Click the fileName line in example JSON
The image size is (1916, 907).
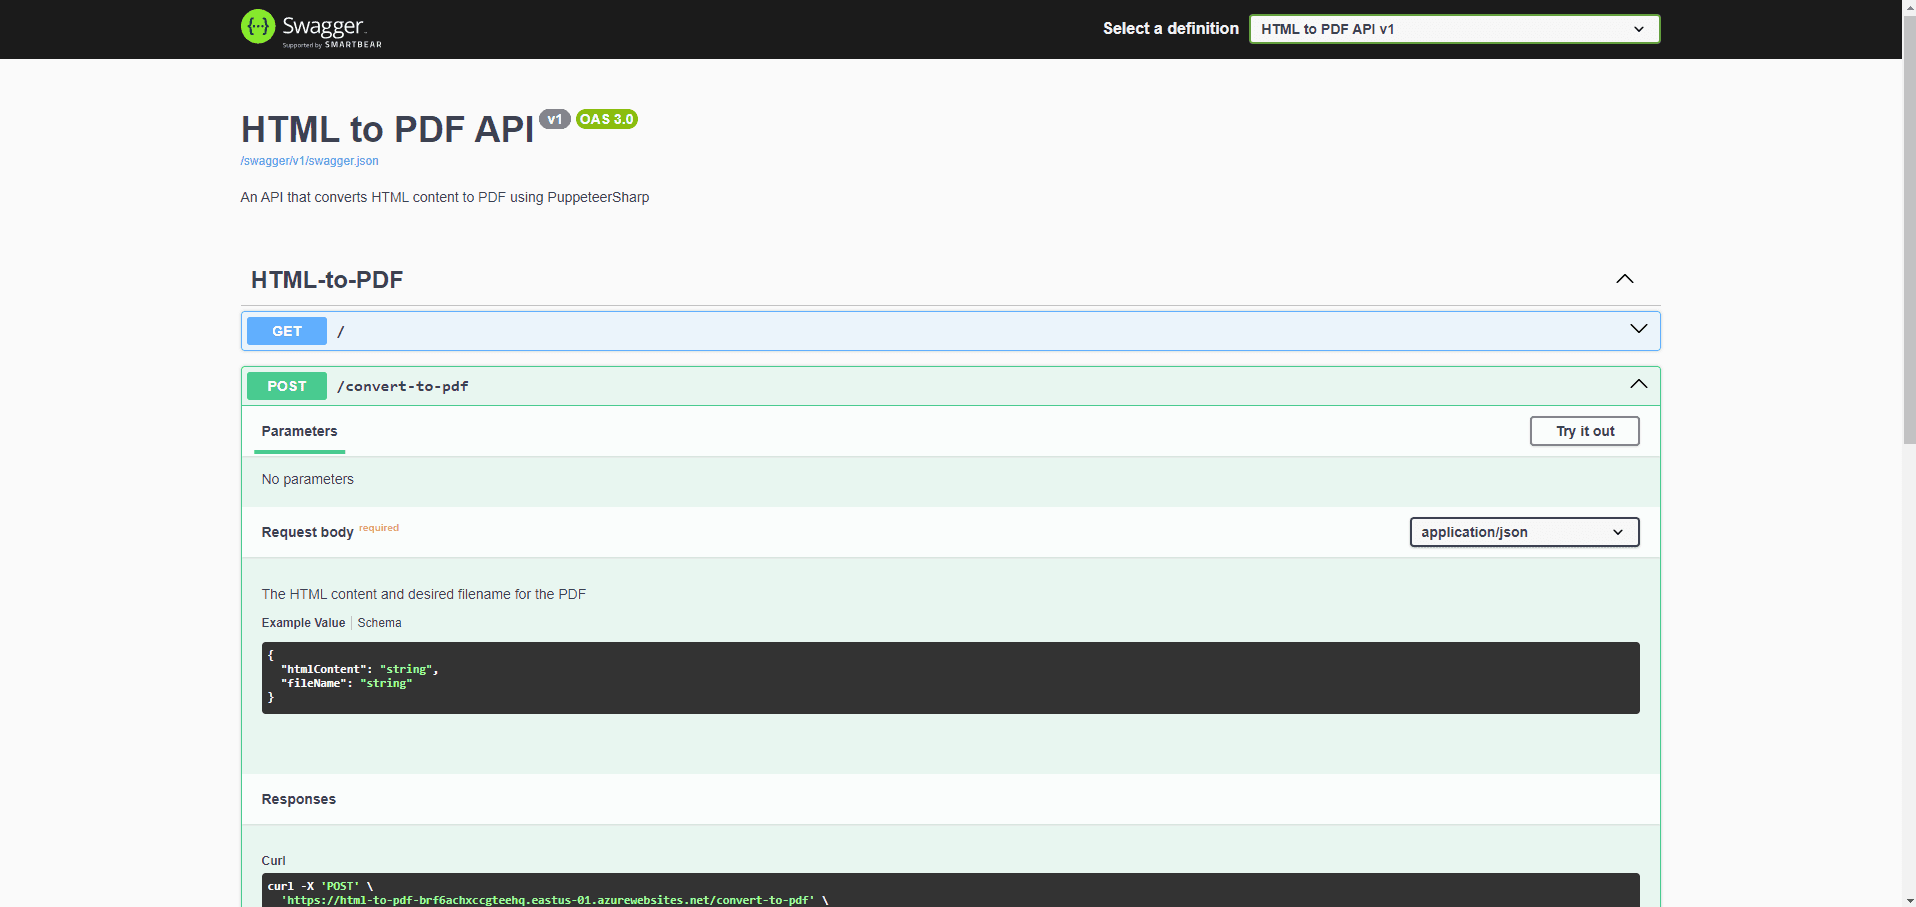point(346,683)
